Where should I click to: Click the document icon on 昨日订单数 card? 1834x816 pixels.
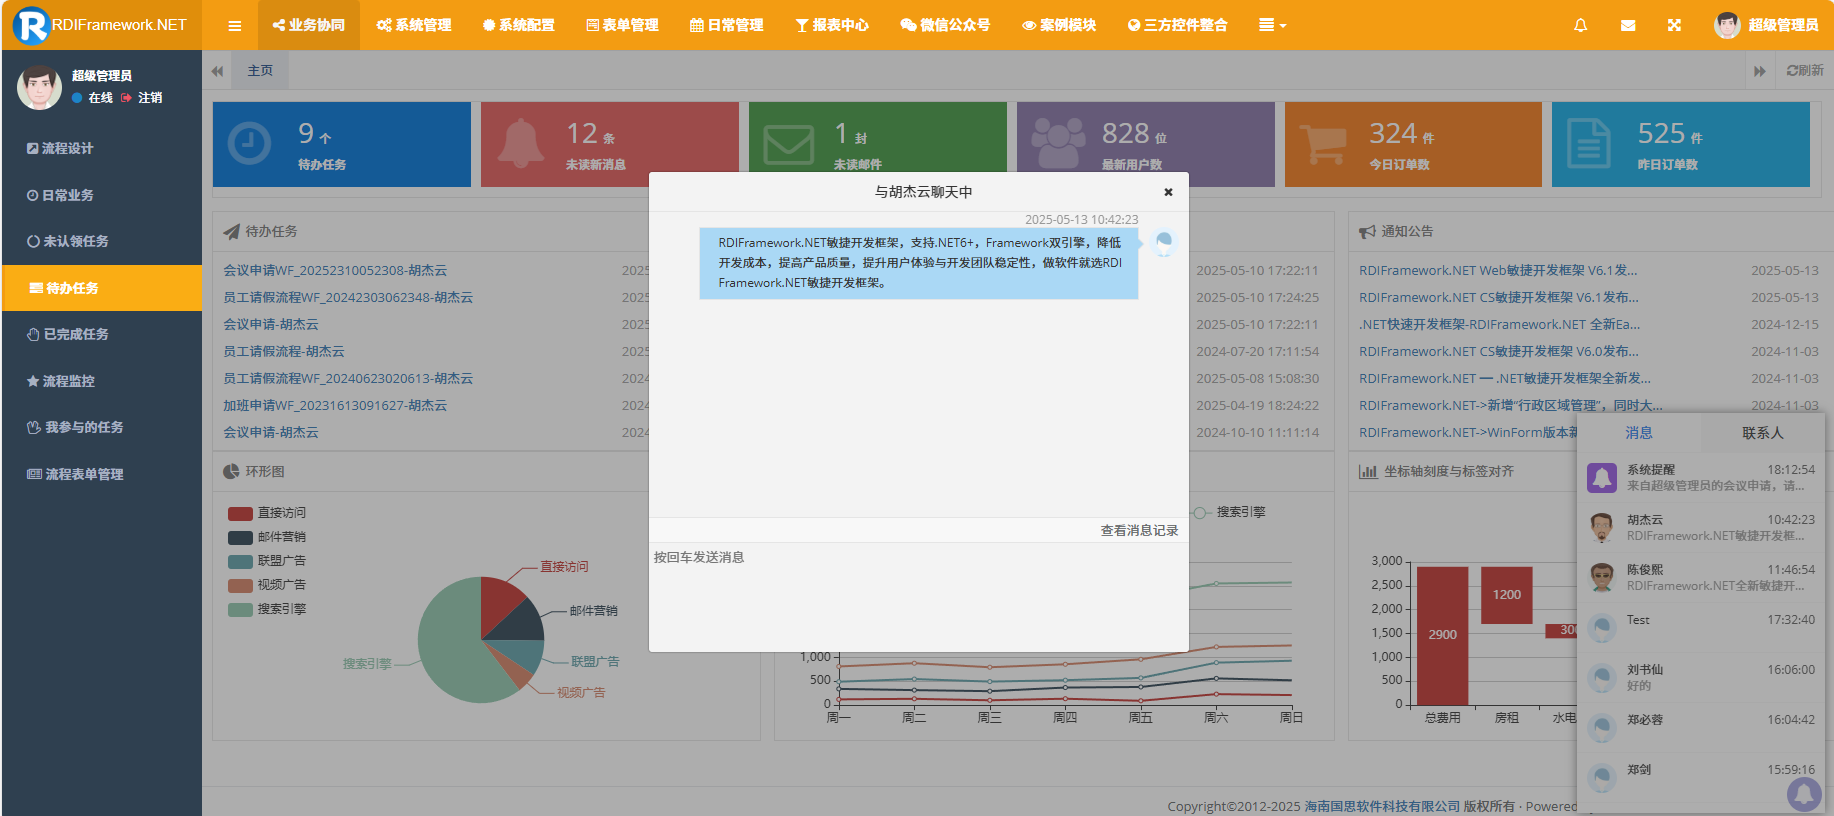(1588, 143)
